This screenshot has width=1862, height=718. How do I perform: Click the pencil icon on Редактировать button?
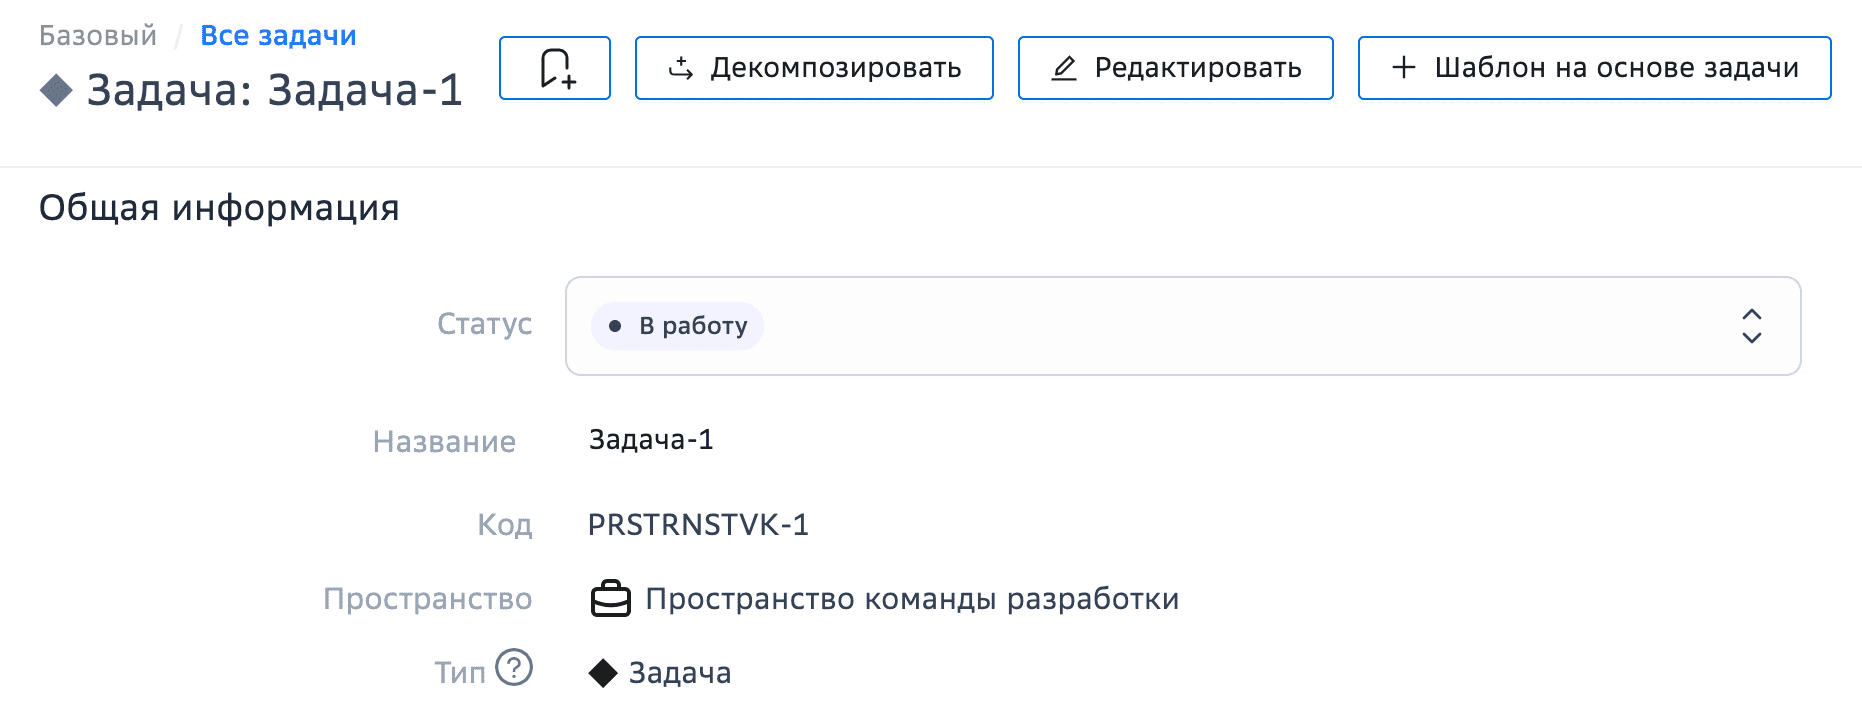tap(1065, 68)
